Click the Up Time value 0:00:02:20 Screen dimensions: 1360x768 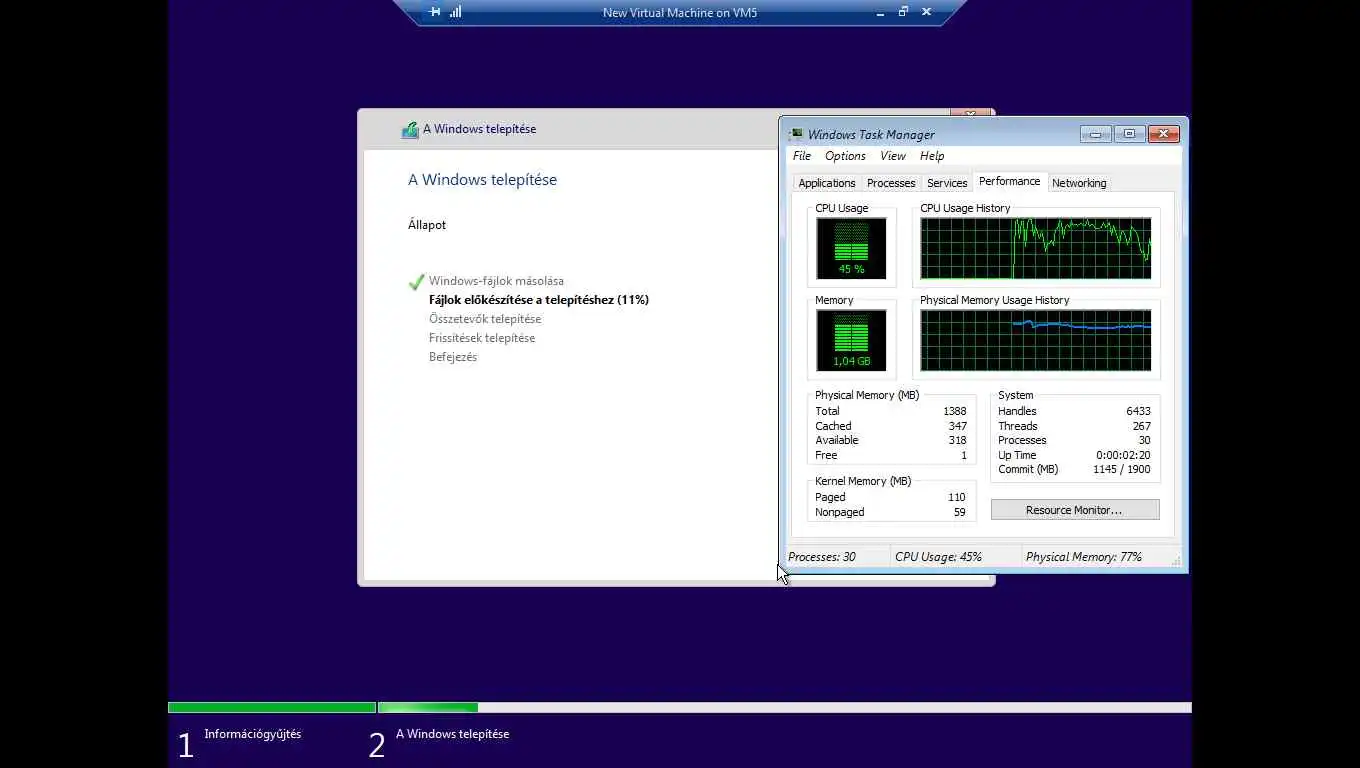[x=1123, y=455]
